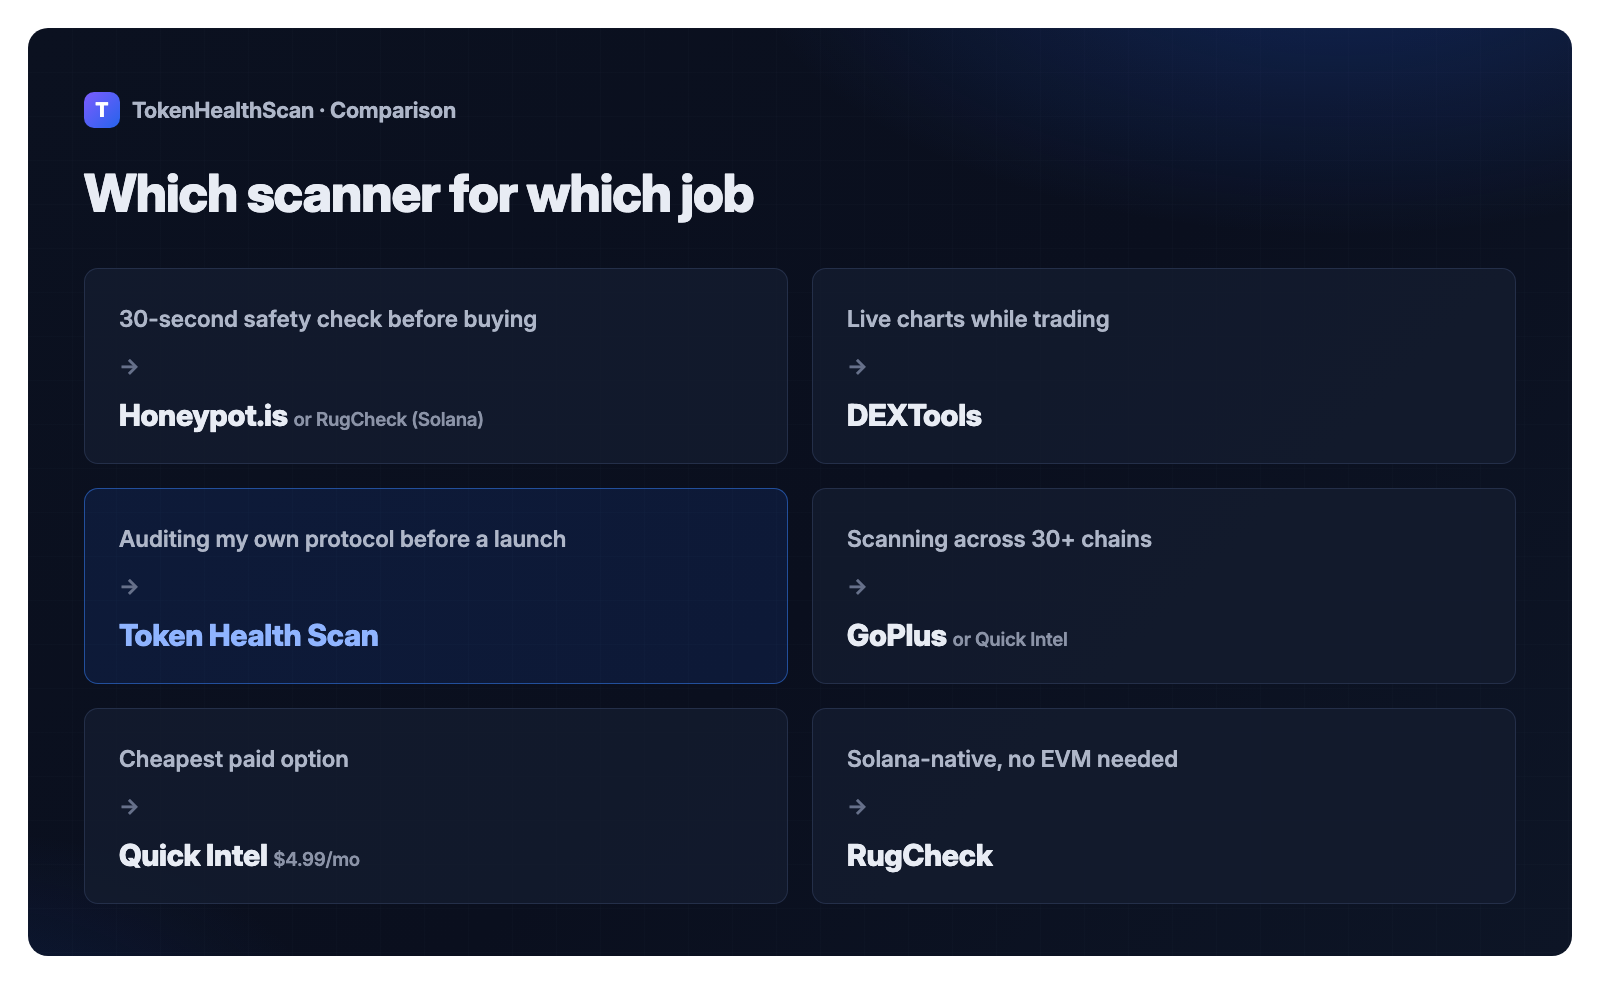Image resolution: width=1600 pixels, height=984 pixels.
Task: Select the 'Quick Intel' bold scanner name
Action: coord(193,856)
